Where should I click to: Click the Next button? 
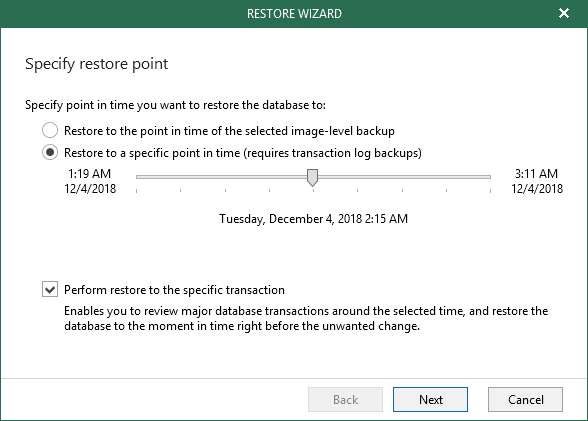tap(430, 400)
